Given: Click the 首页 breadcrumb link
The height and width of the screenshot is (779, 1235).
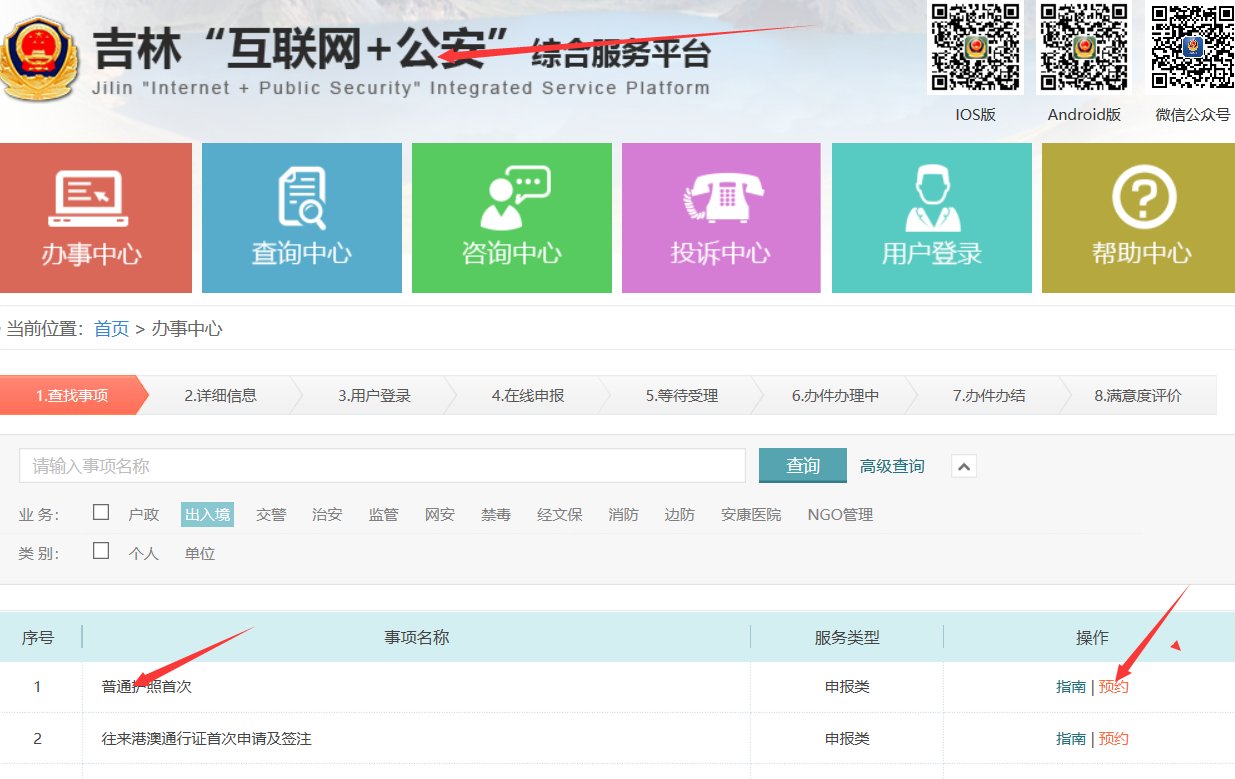Looking at the screenshot, I should 110,327.
